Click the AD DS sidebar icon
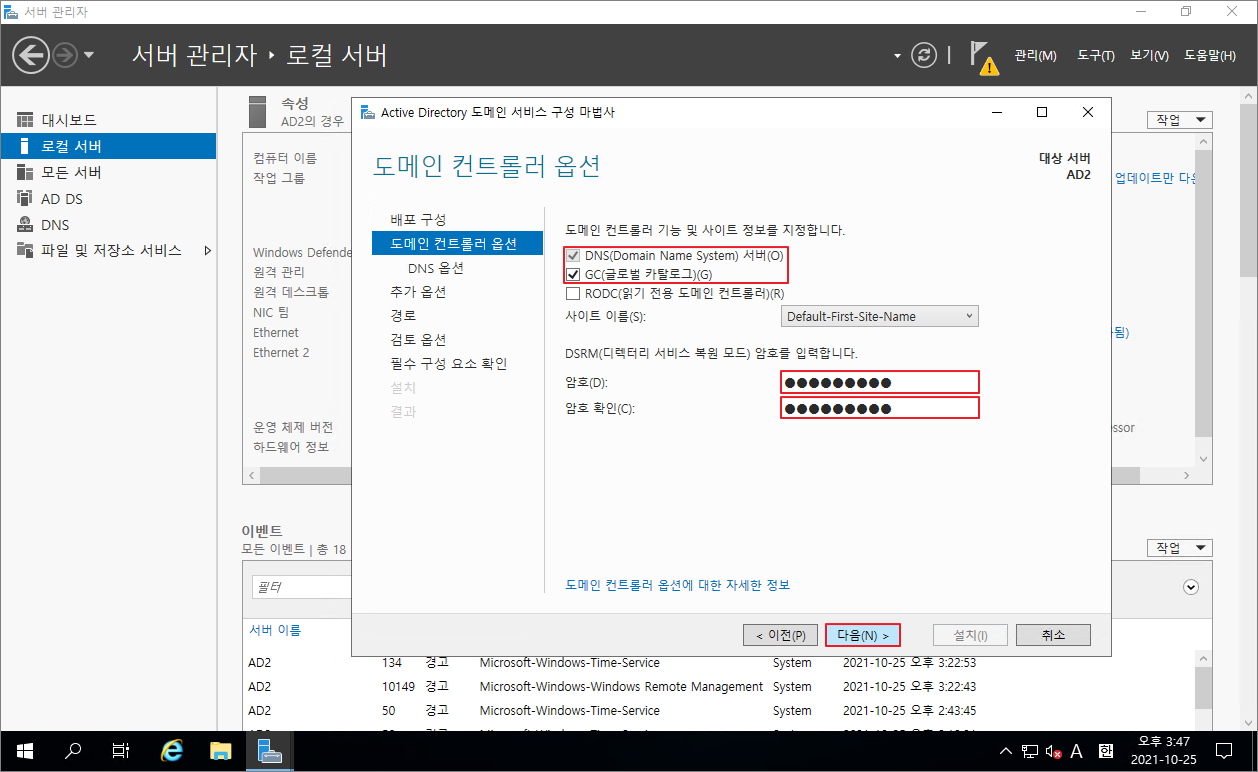Screen dimensions: 1258x772 click(25, 198)
